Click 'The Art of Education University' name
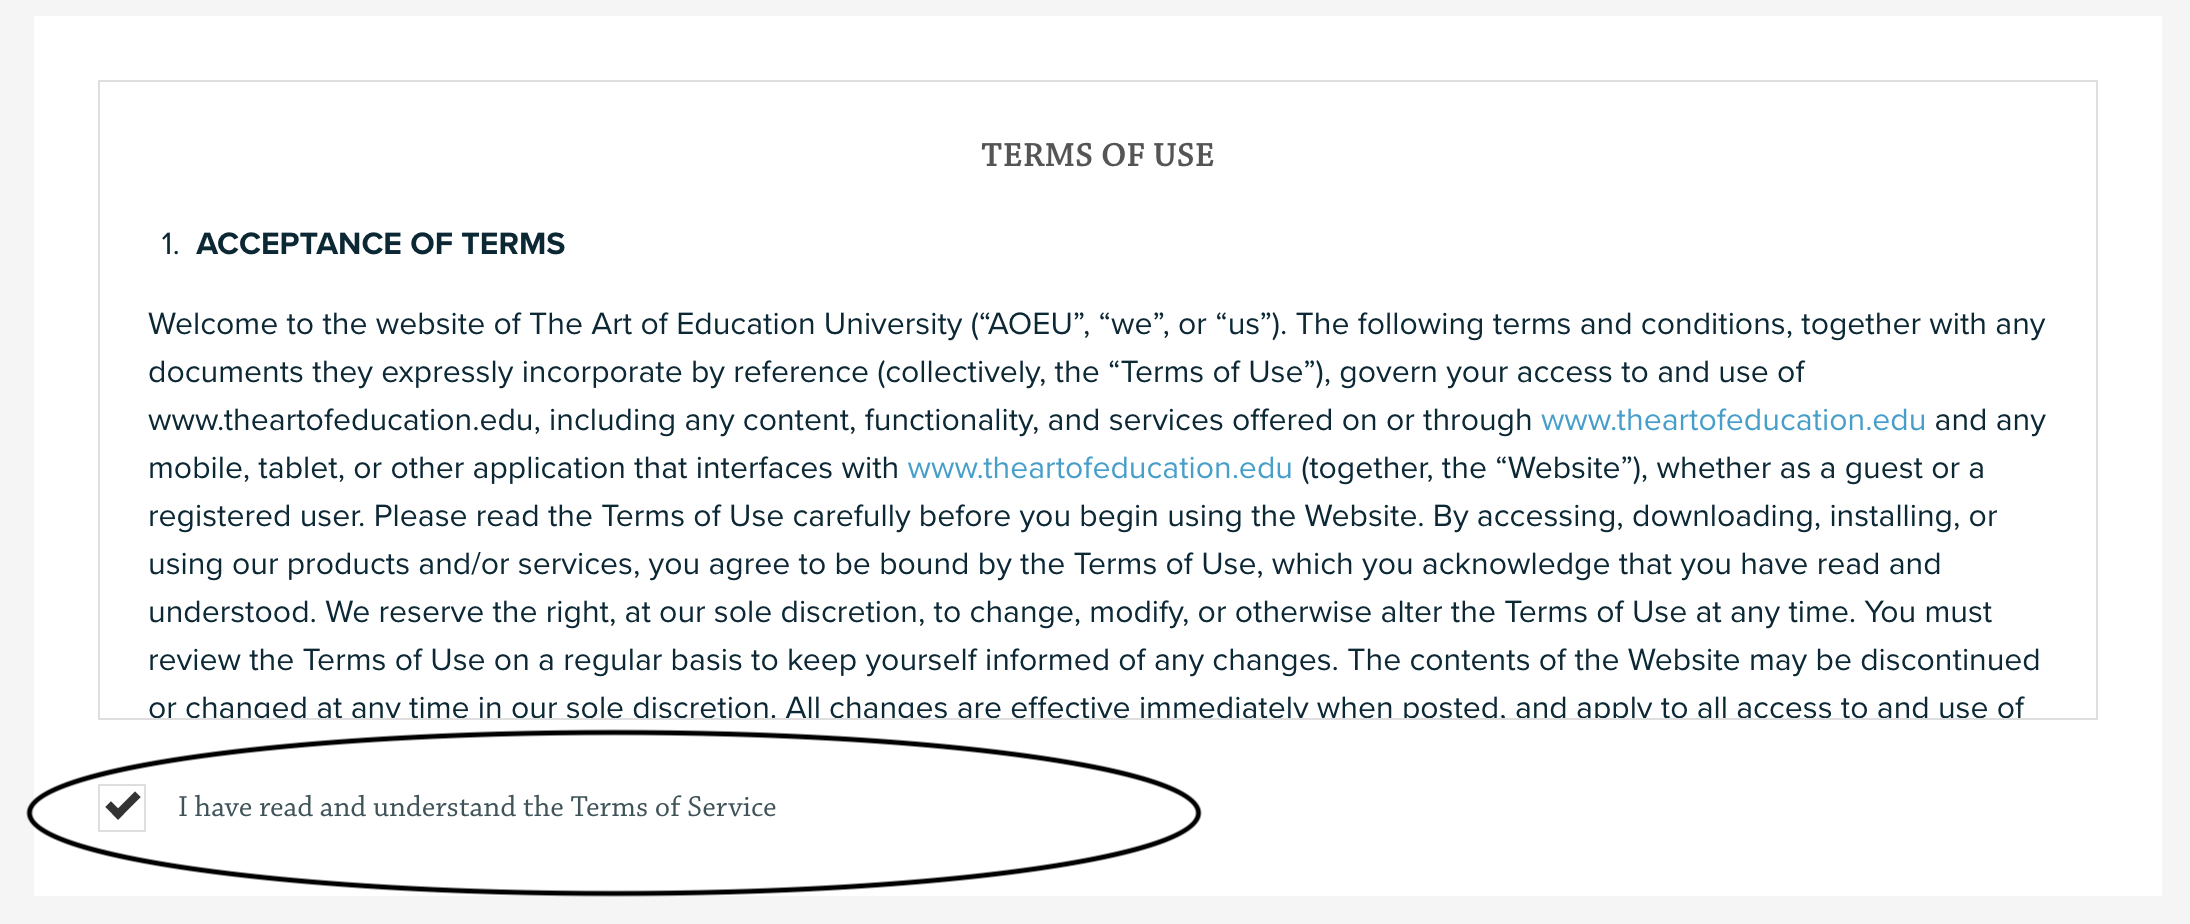 746,324
